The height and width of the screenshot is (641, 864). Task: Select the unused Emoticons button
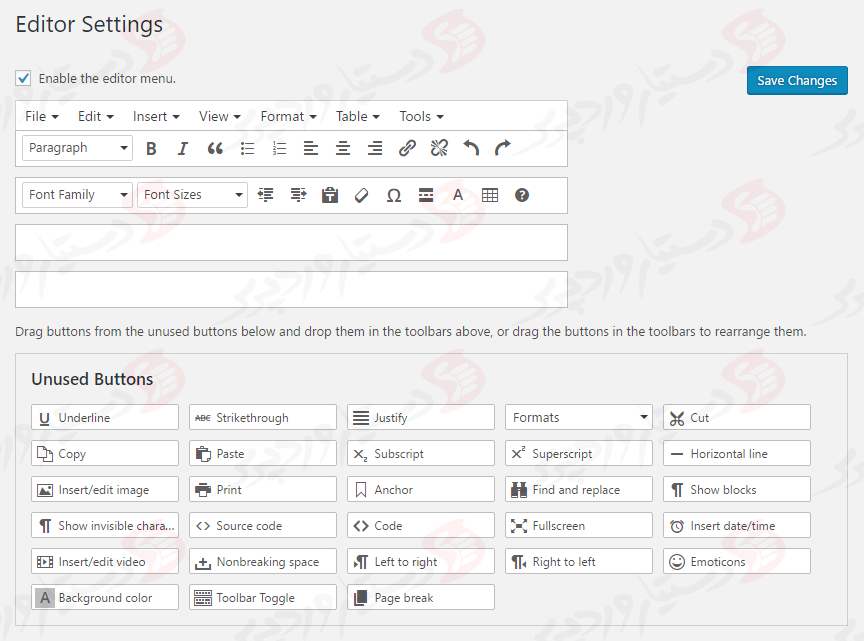click(736, 562)
